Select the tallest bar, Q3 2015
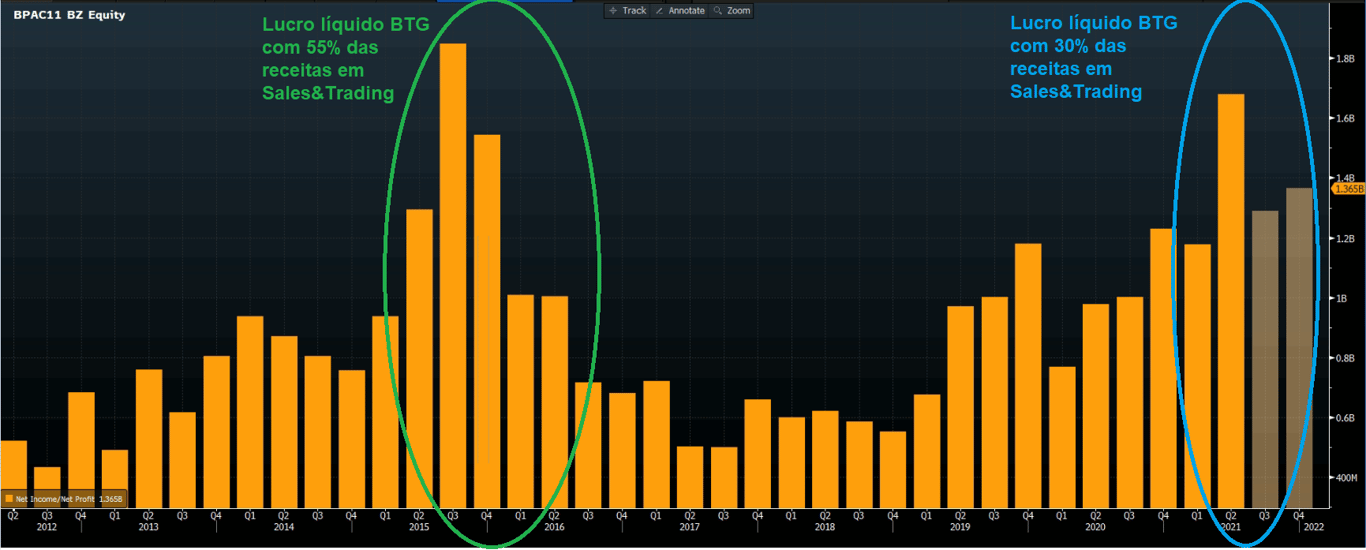Screen dimensions: 1366x550 click(453, 276)
